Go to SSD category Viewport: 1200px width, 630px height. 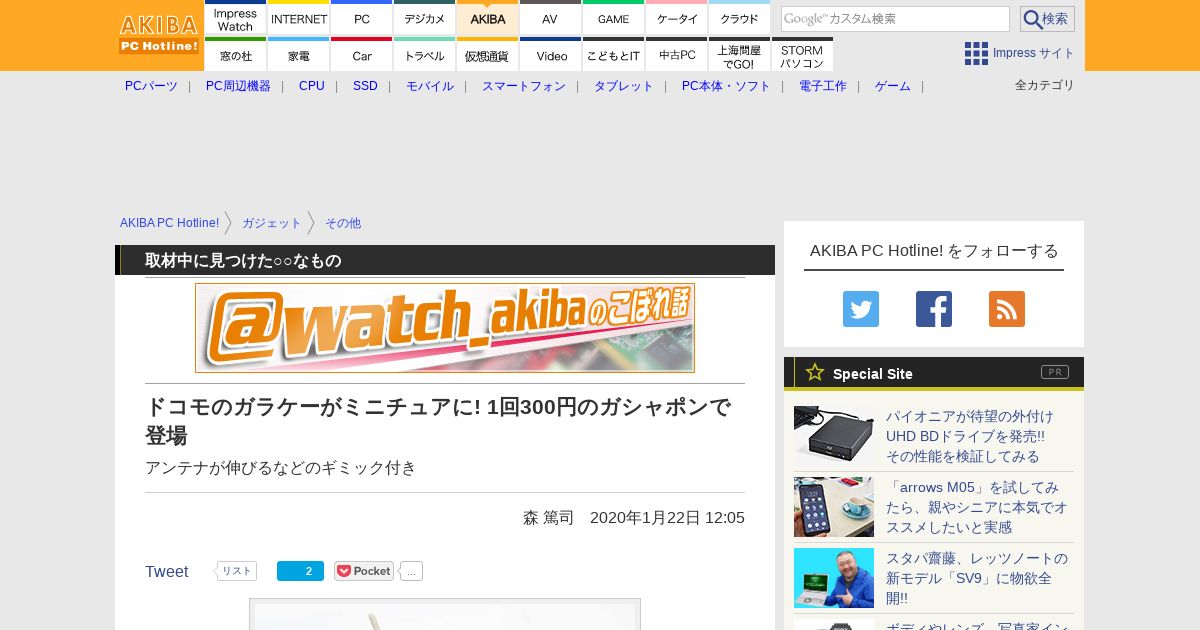(x=365, y=86)
